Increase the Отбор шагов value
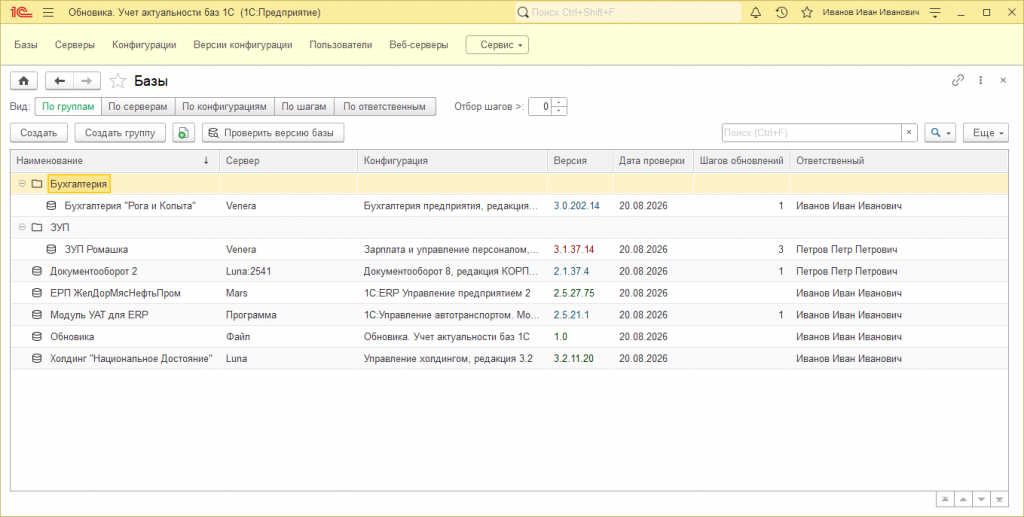Viewport: 1024px width, 517px height. [559, 102]
